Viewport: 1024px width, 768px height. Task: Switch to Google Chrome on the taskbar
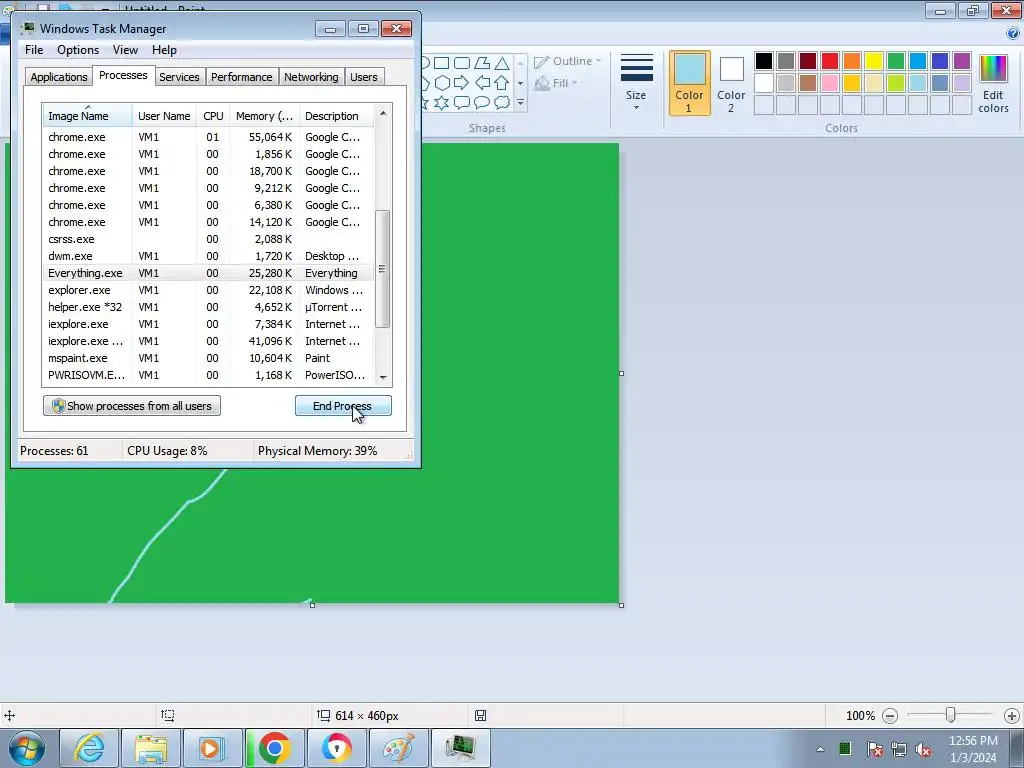click(x=274, y=748)
